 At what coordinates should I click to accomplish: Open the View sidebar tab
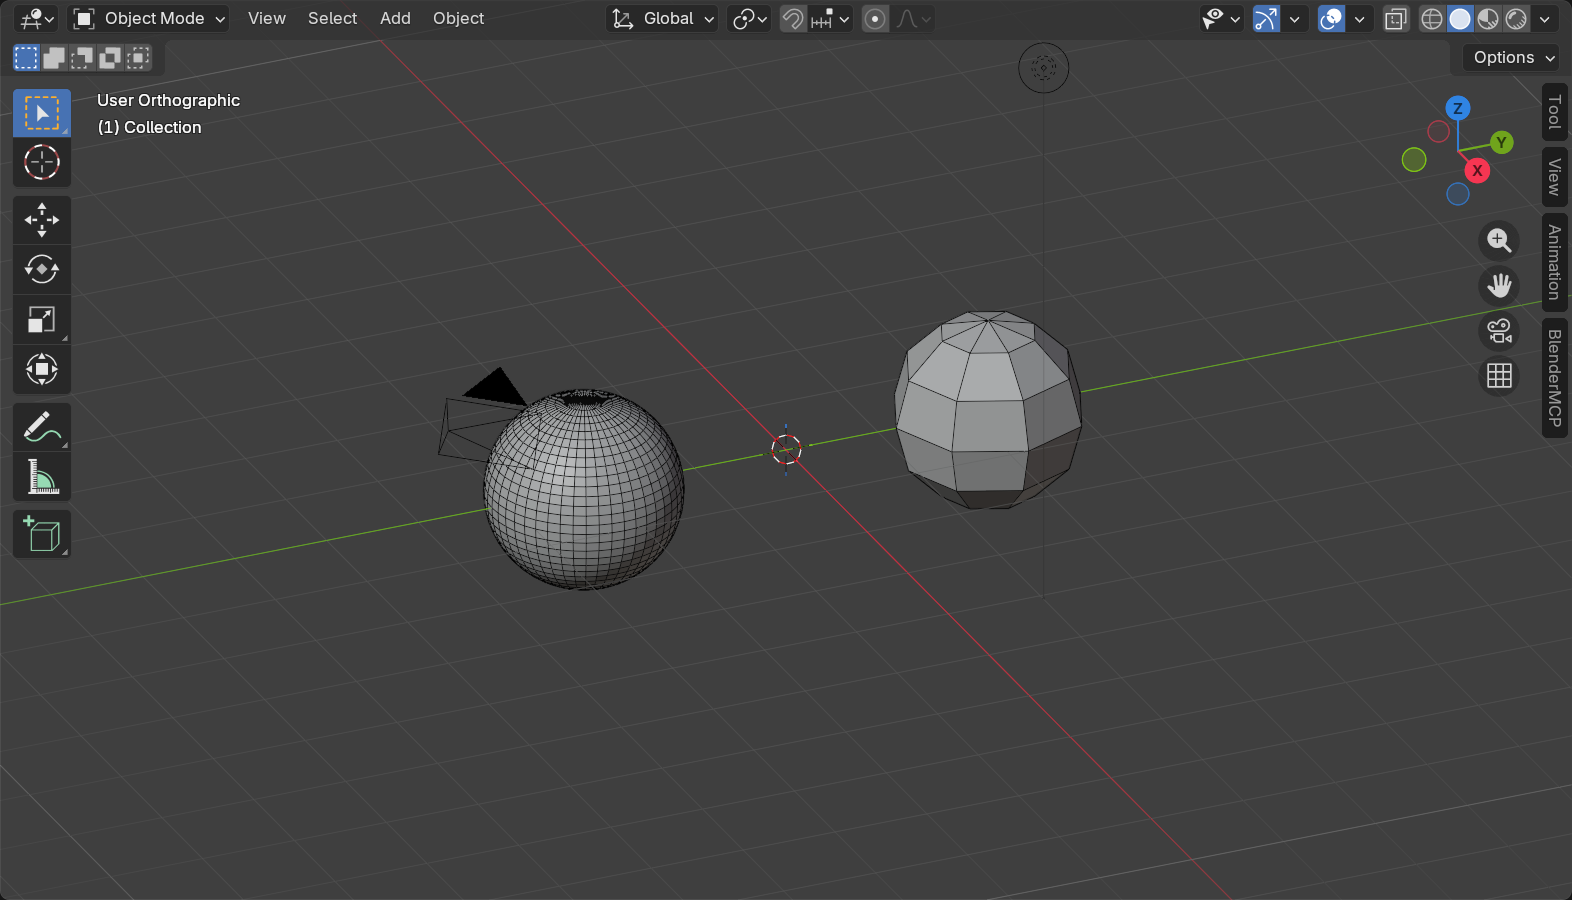pyautogui.click(x=1555, y=177)
